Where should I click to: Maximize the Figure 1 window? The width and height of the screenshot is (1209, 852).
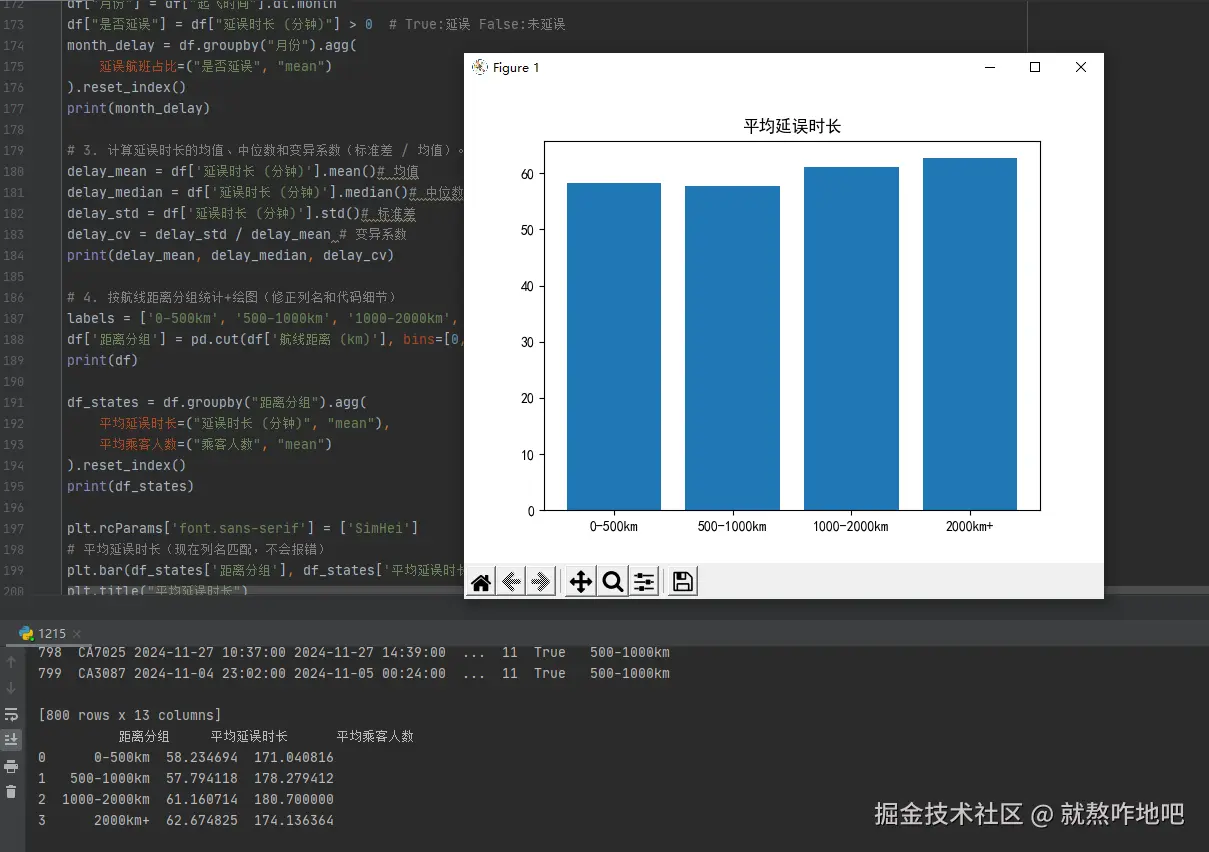pyautogui.click(x=1035, y=67)
